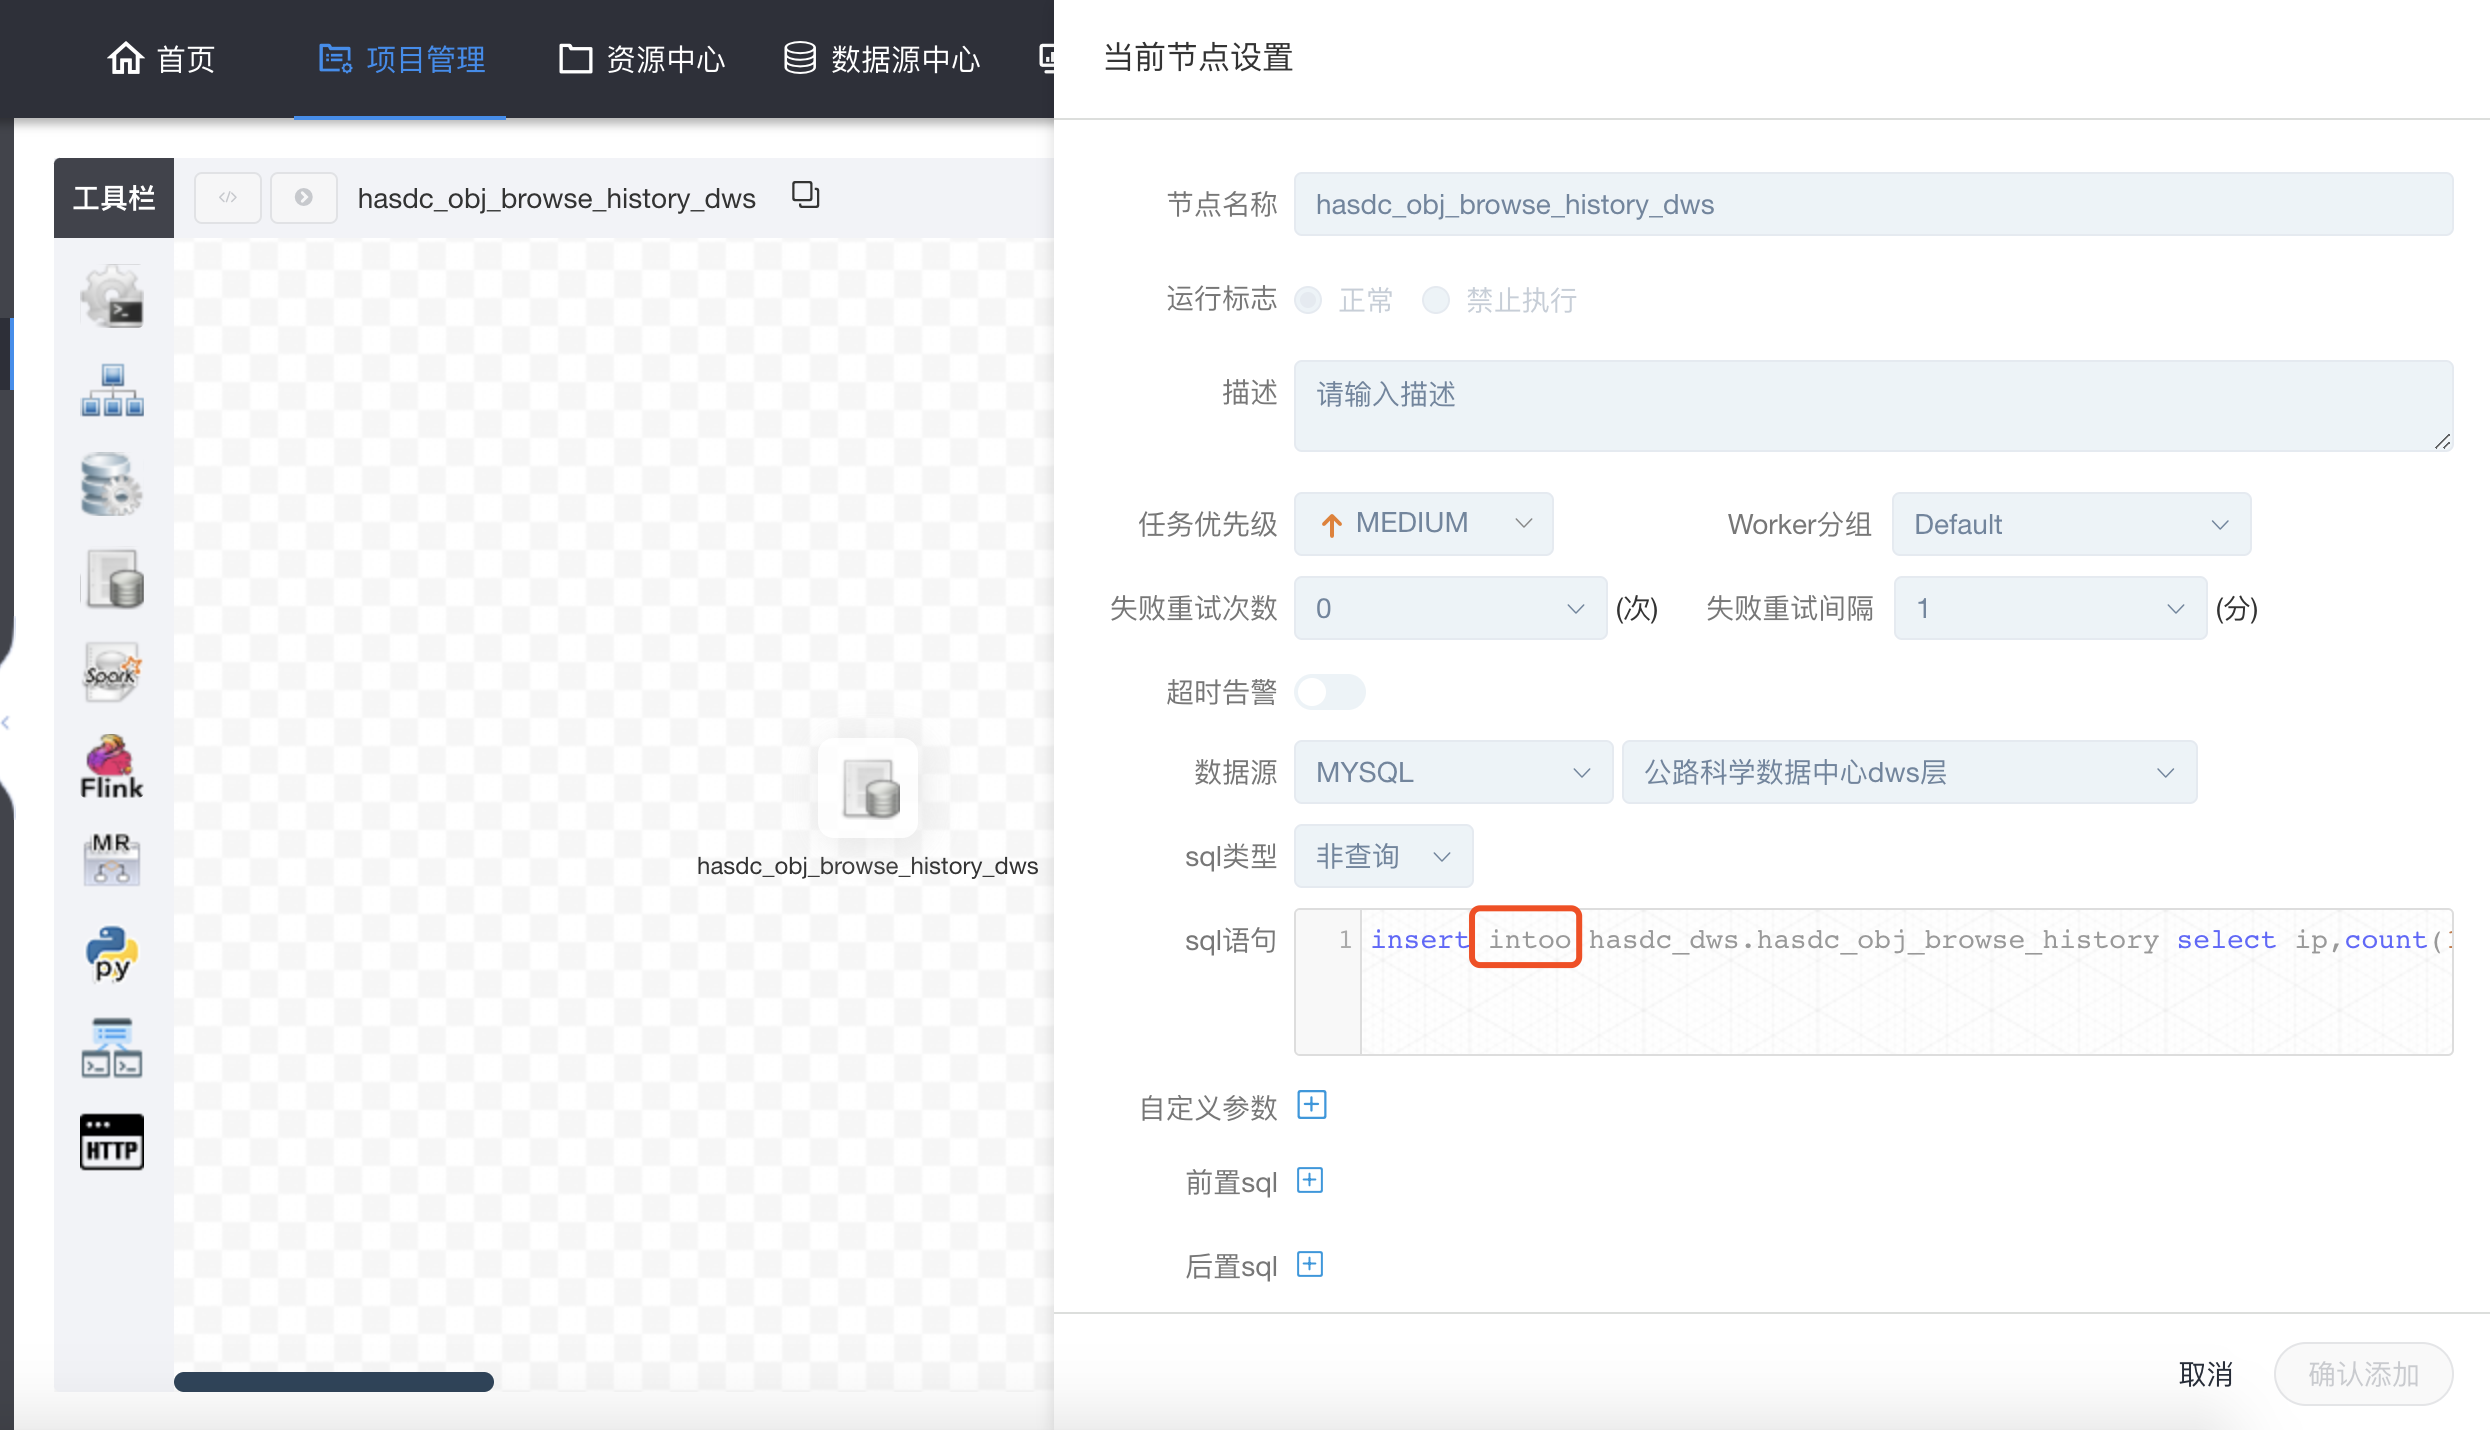
Task: Select the Spark task icon
Action: 112,672
